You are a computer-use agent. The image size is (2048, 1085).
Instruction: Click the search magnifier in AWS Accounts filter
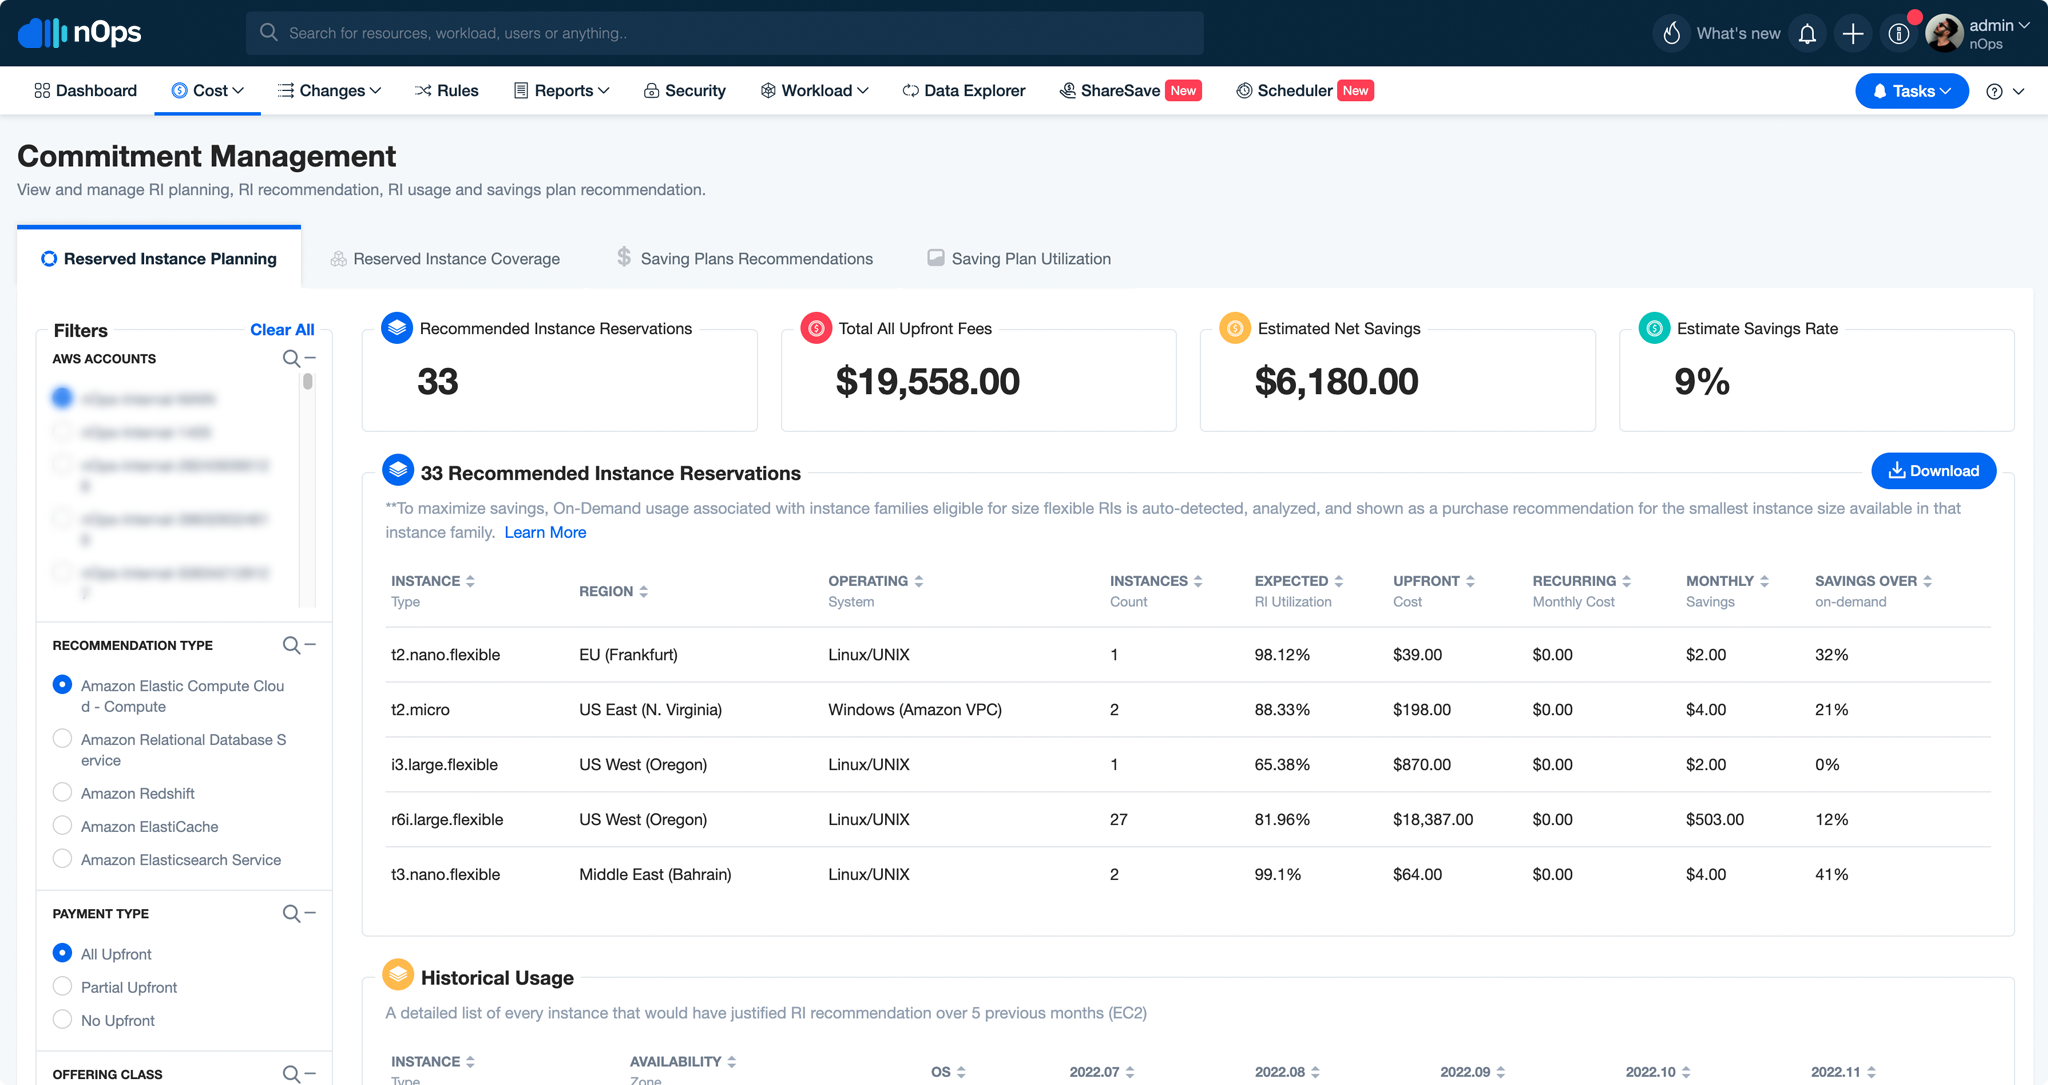(290, 358)
